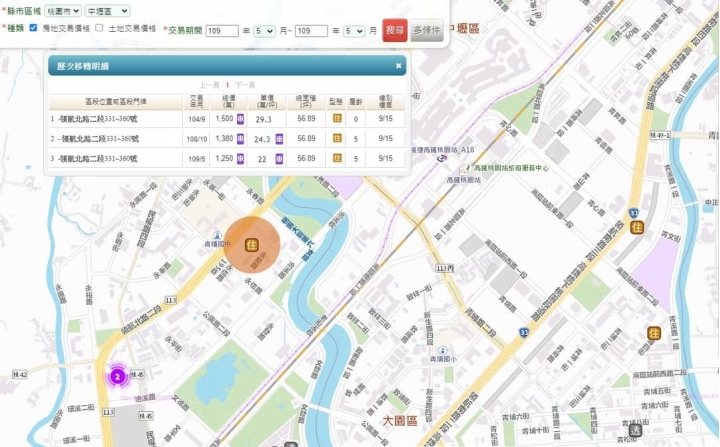Close the 歷次移轉明細 popup
Screen dimensions: 720x447
[398, 66]
